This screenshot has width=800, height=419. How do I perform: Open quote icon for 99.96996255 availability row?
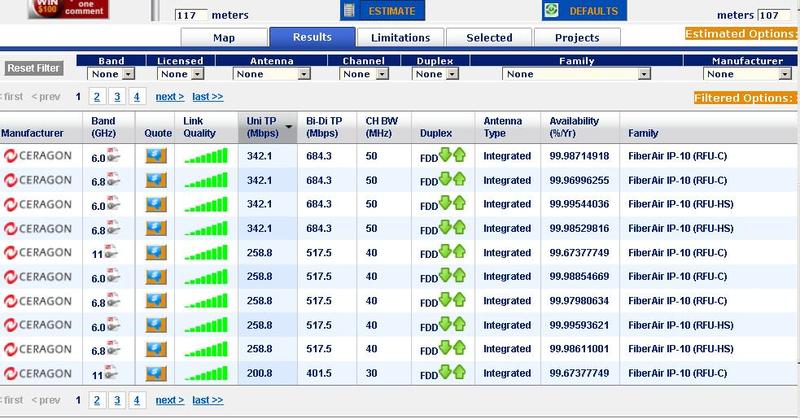click(x=156, y=180)
